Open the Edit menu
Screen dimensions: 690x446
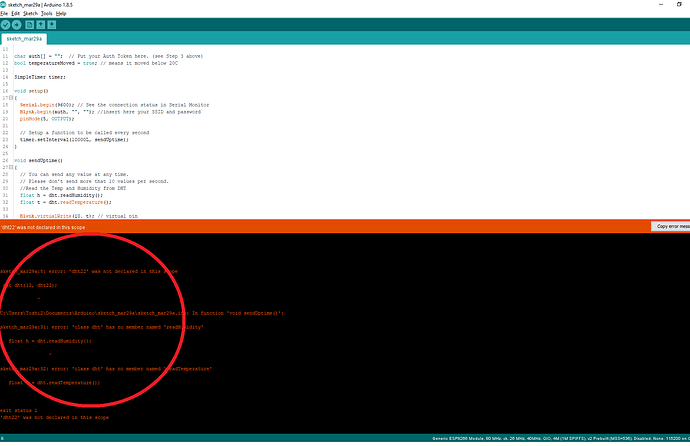(x=15, y=14)
